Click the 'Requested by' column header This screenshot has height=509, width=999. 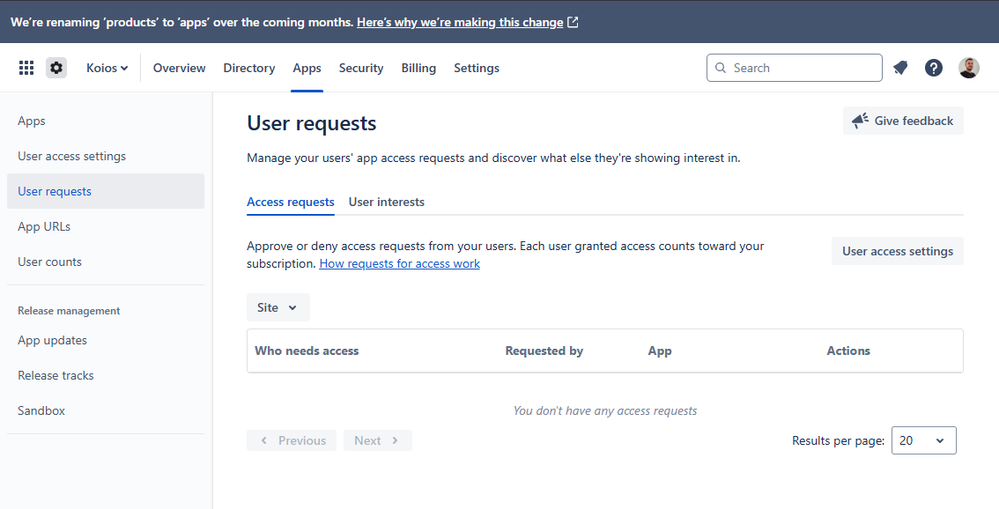(x=544, y=350)
